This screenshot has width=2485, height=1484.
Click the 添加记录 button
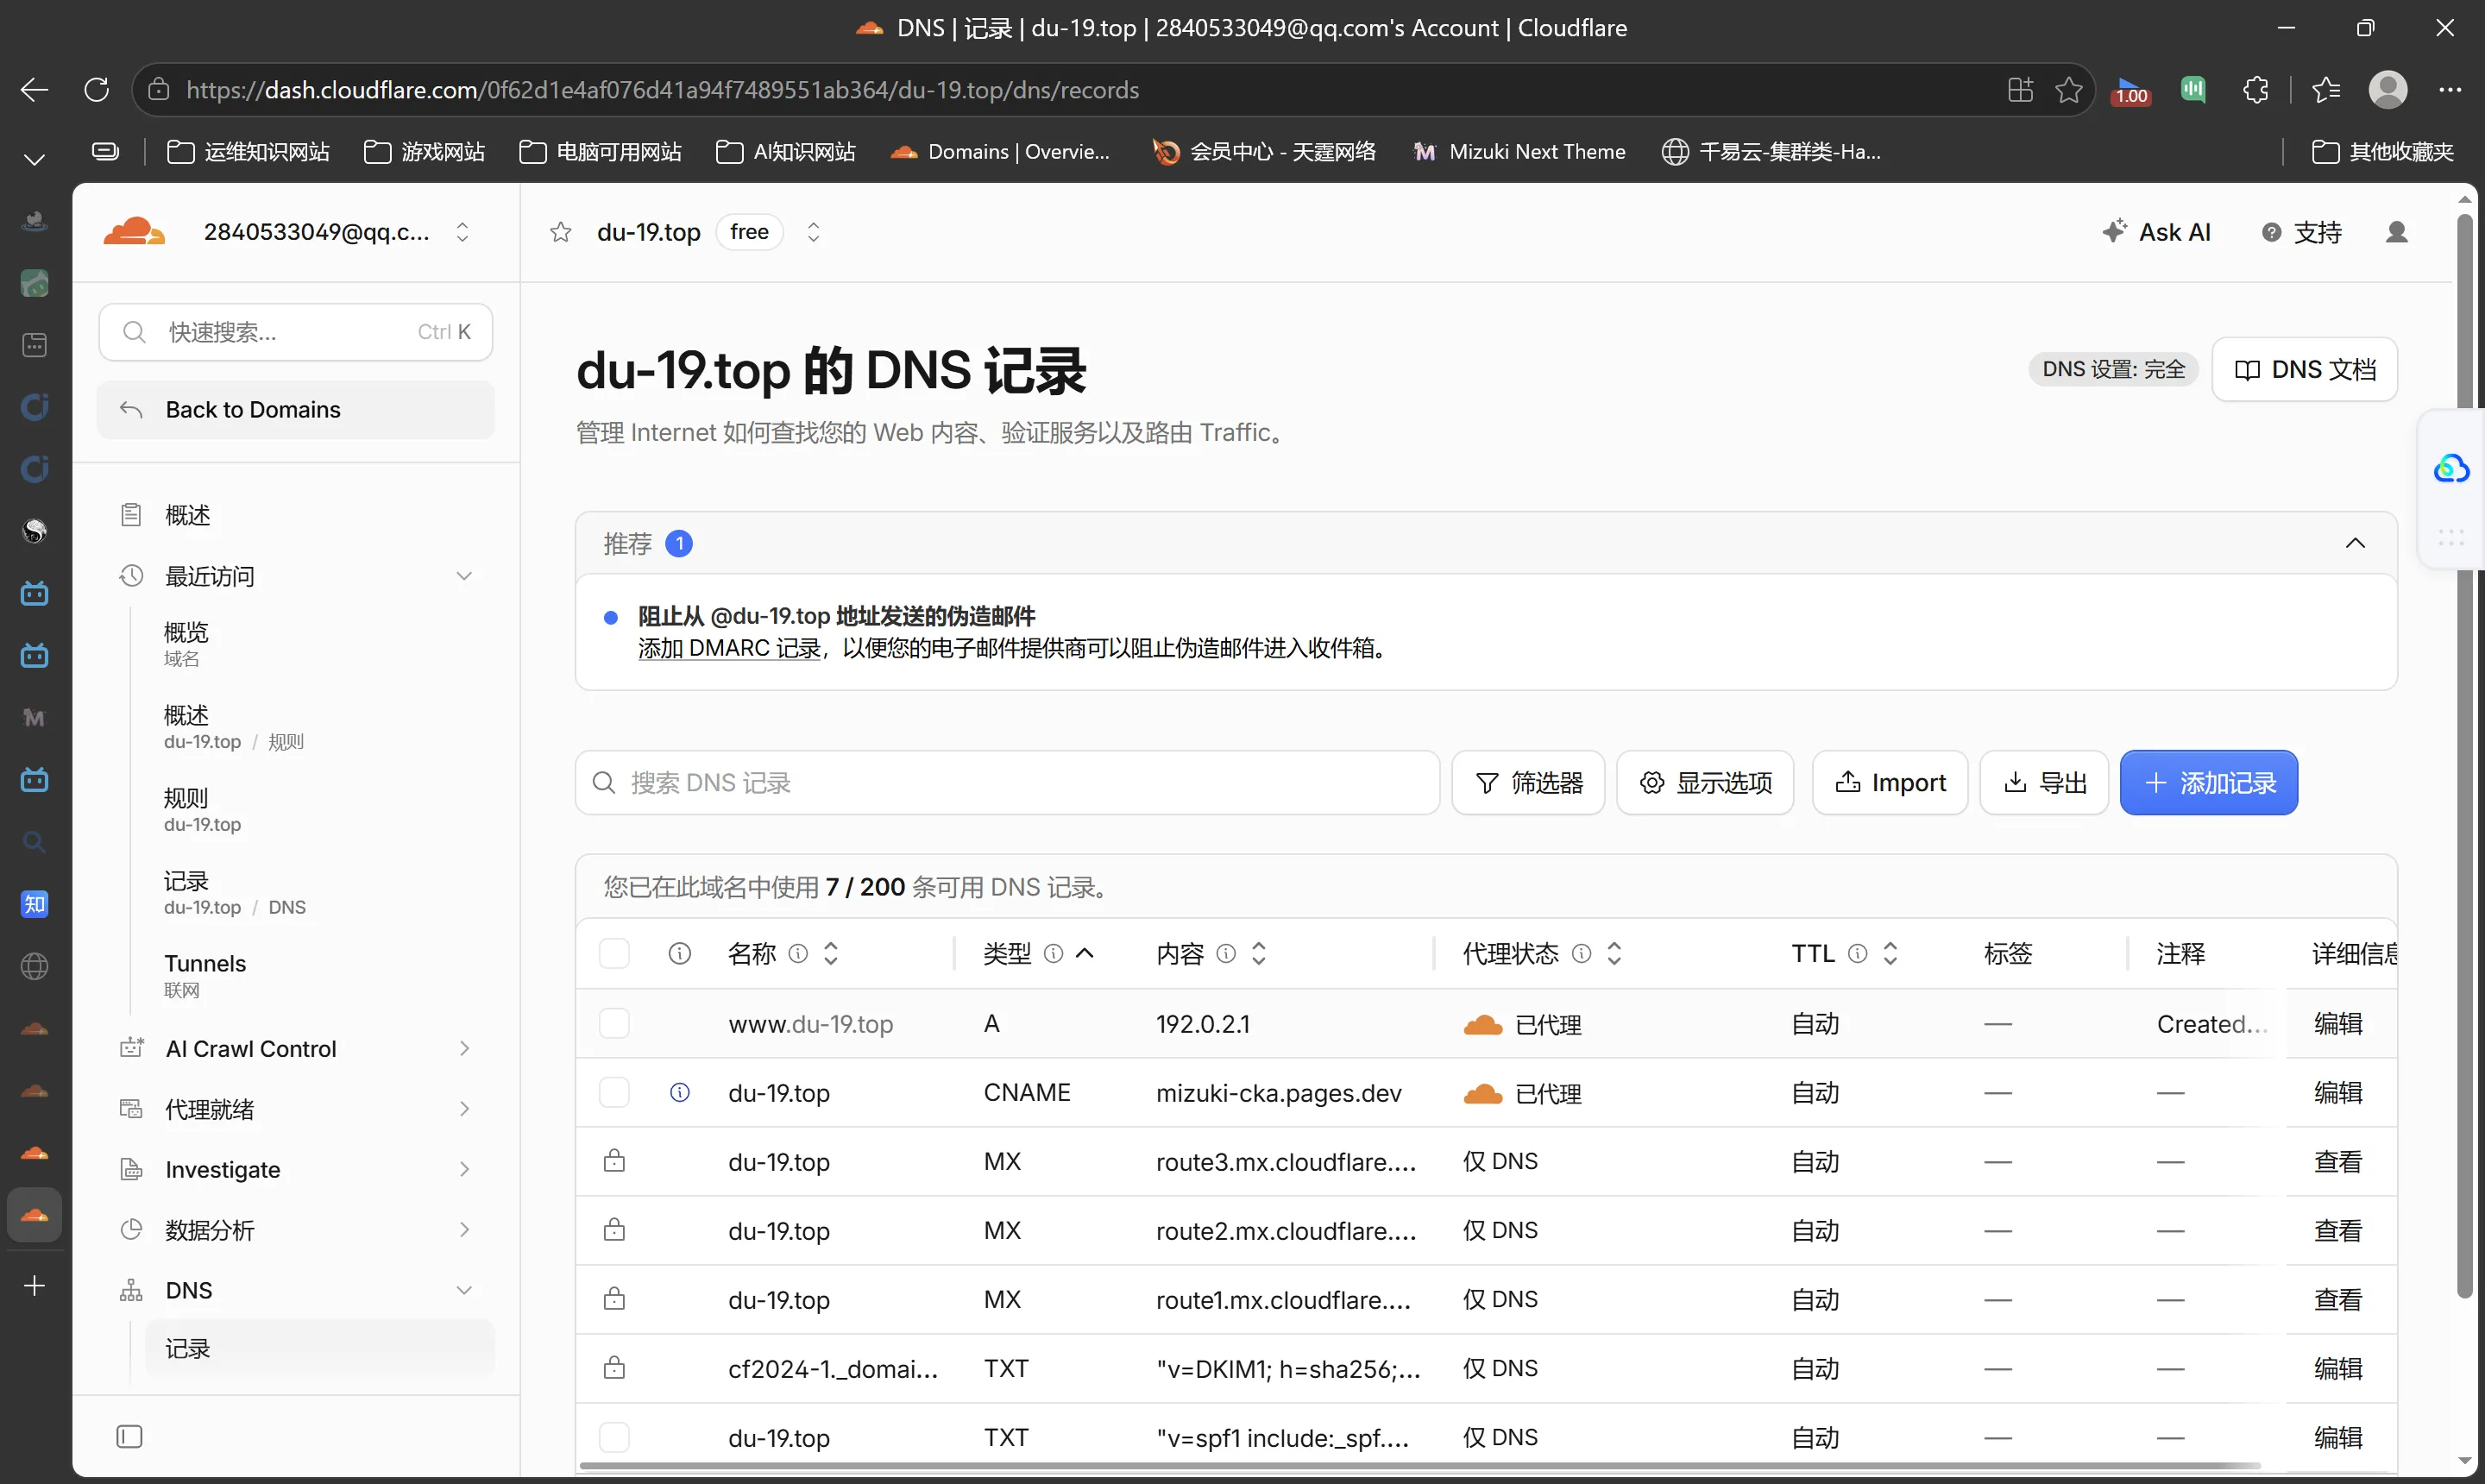(x=2208, y=782)
